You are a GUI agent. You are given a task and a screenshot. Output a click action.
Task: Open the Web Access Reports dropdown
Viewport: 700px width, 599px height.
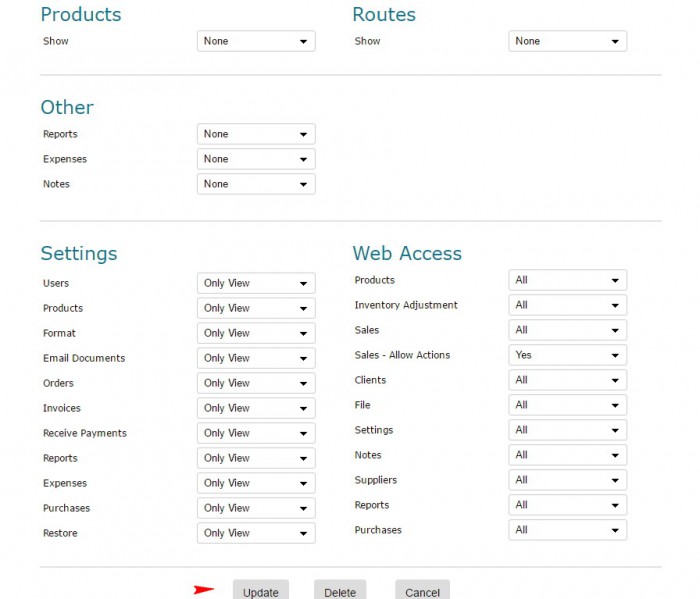click(x=567, y=505)
